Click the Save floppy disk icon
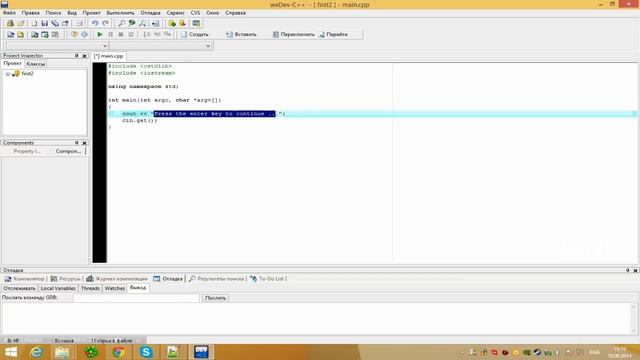The image size is (640, 360). 44,24
